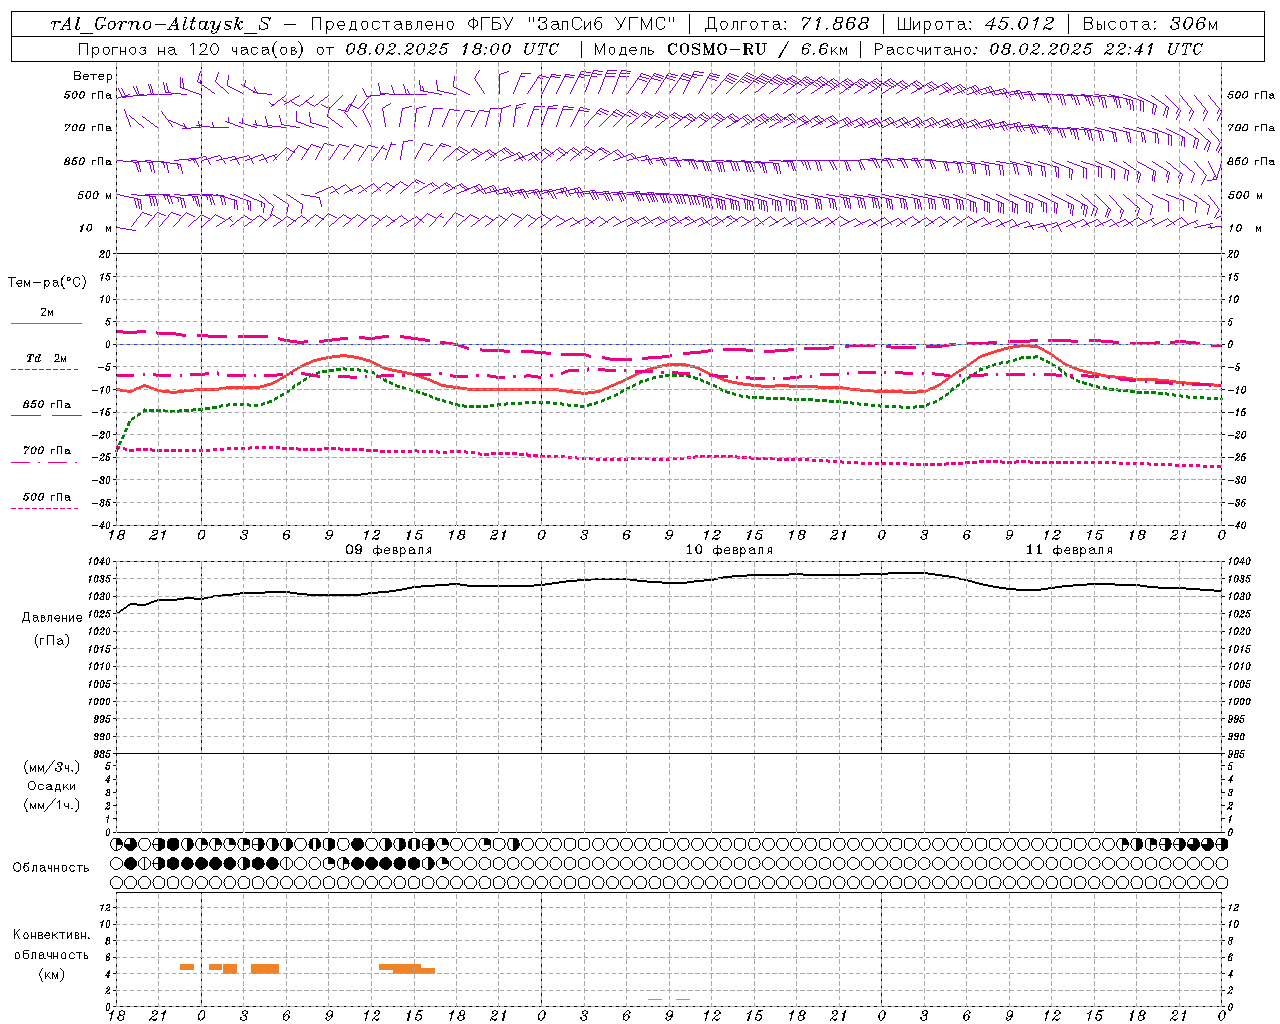Click the Ветер panel label
This screenshot has width=1280, height=1024.
[x=93, y=76]
